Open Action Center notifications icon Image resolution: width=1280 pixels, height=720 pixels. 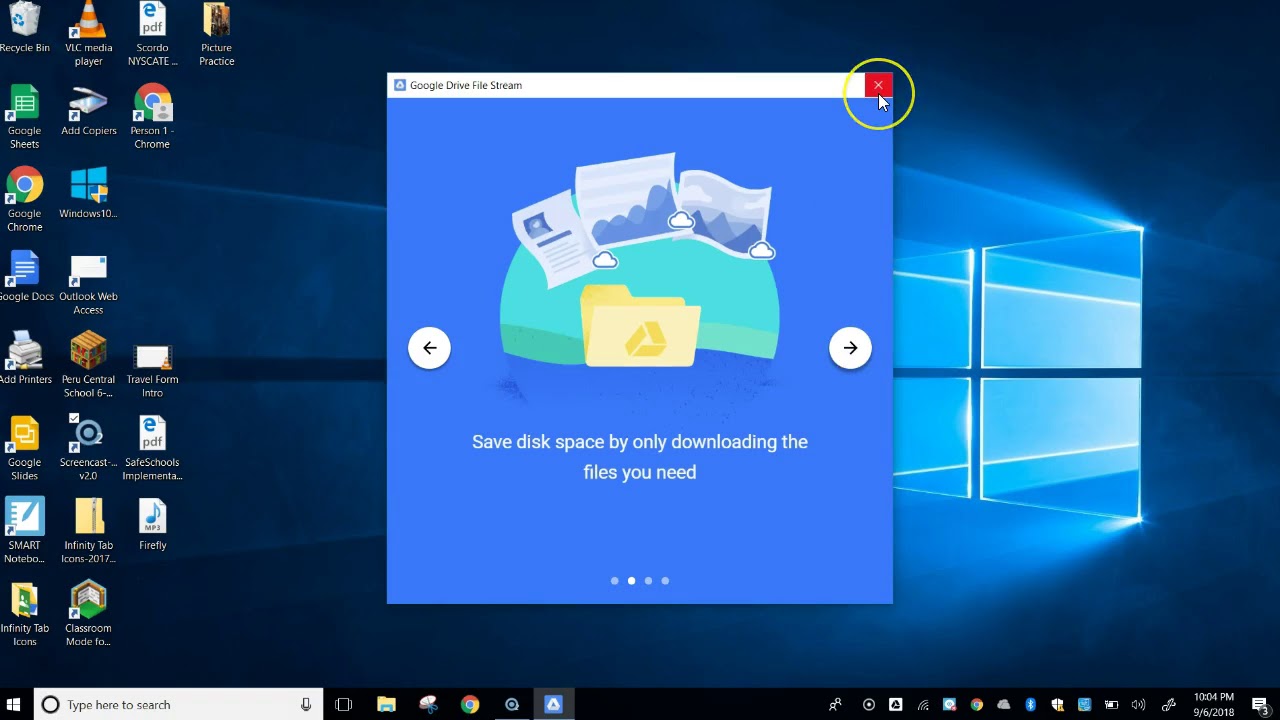tap(1260, 705)
